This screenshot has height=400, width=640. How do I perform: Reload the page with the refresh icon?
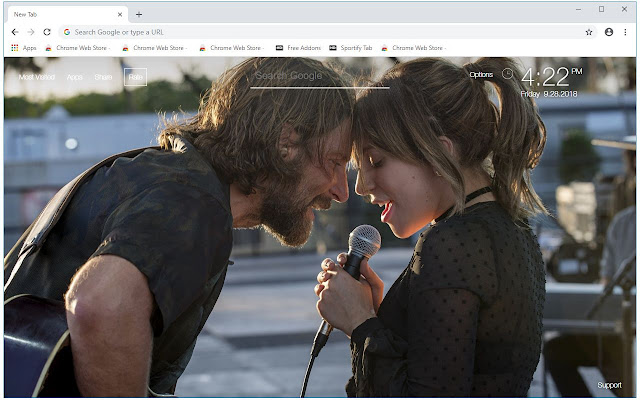[47, 32]
